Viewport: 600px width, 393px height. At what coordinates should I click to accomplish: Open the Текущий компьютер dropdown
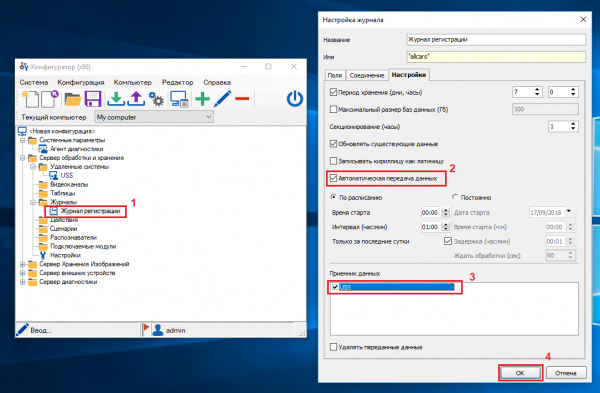pos(154,117)
